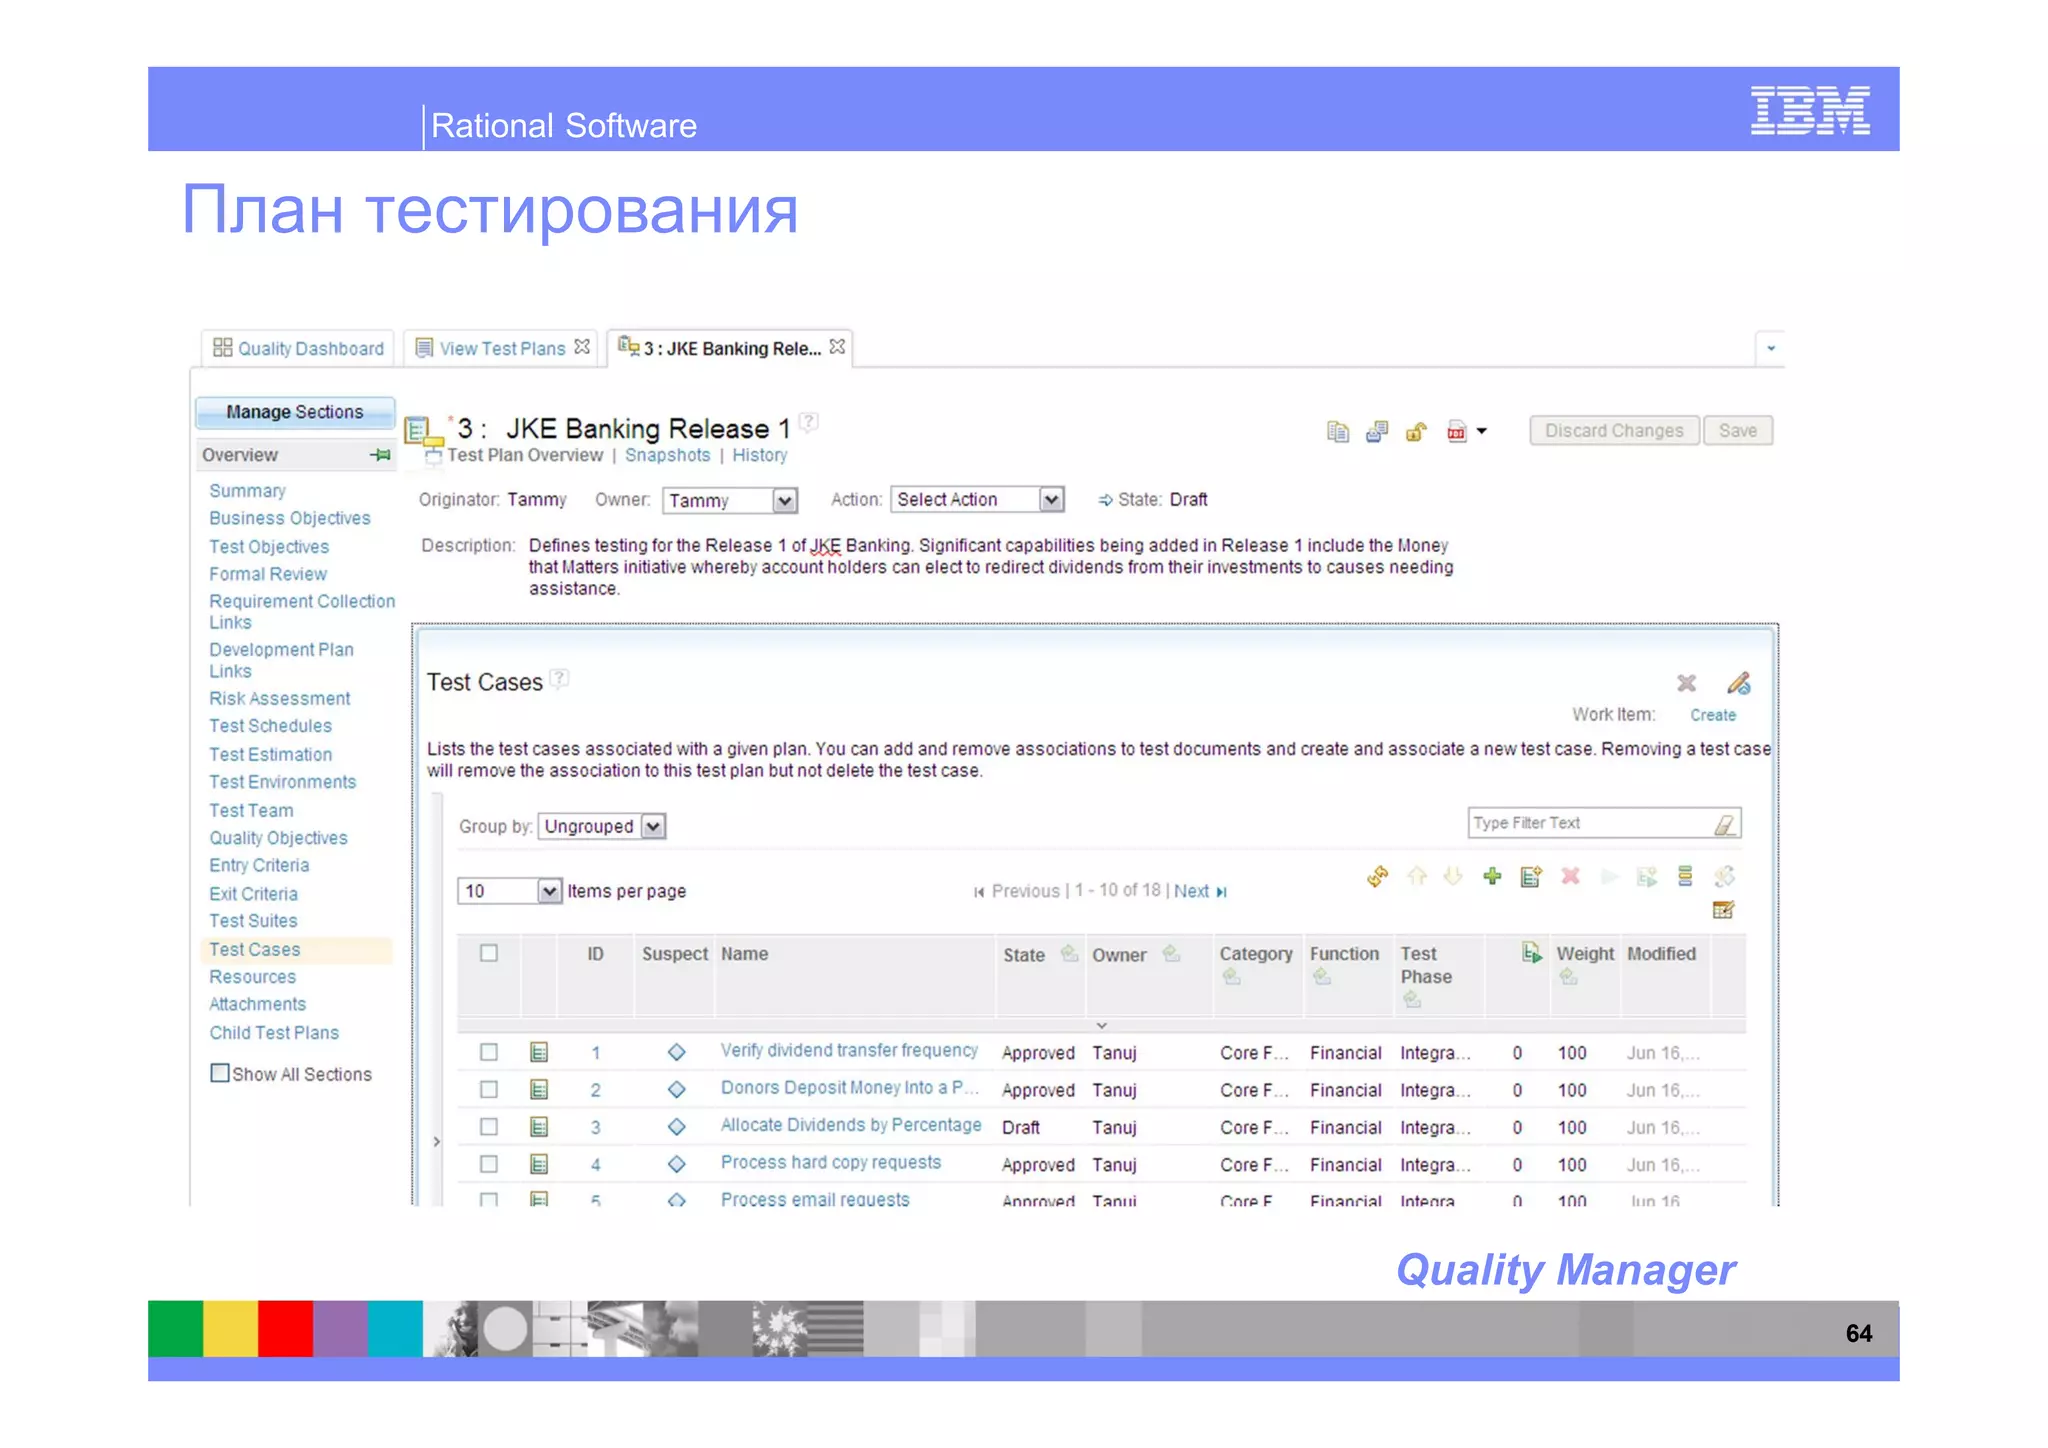Click the suspect diamond icon in row 2

[676, 1089]
